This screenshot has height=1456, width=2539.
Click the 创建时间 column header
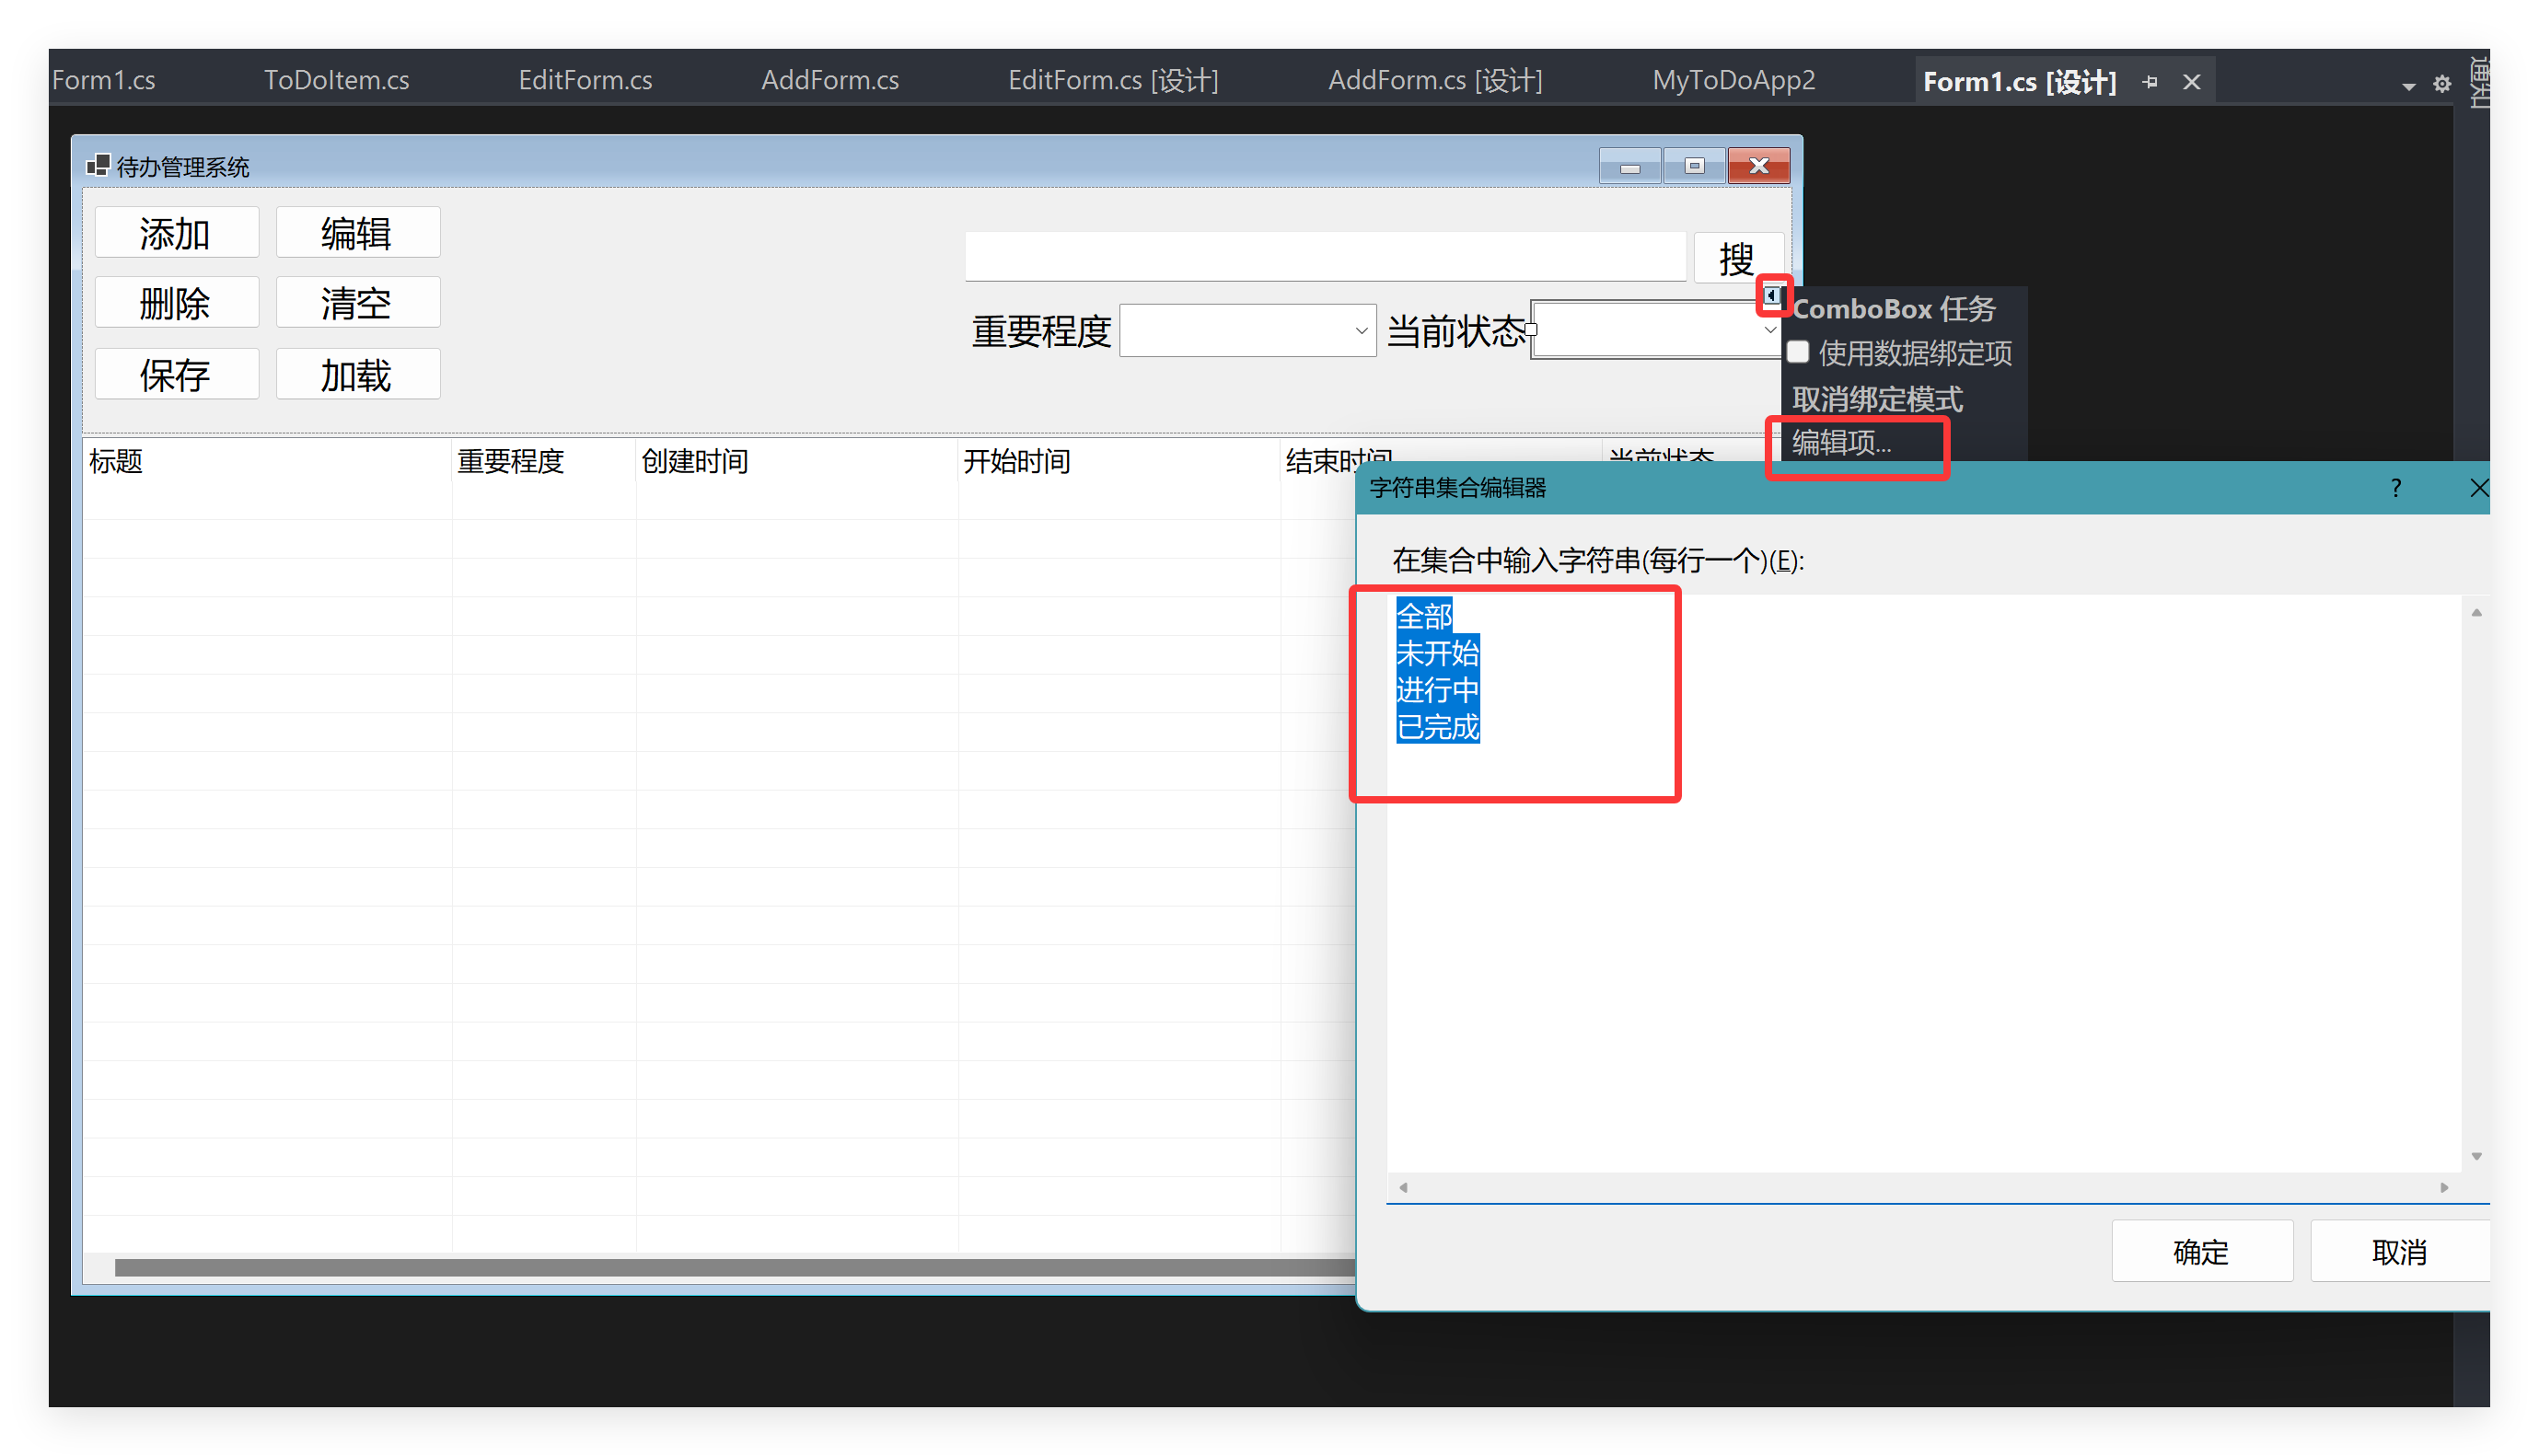[x=796, y=461]
